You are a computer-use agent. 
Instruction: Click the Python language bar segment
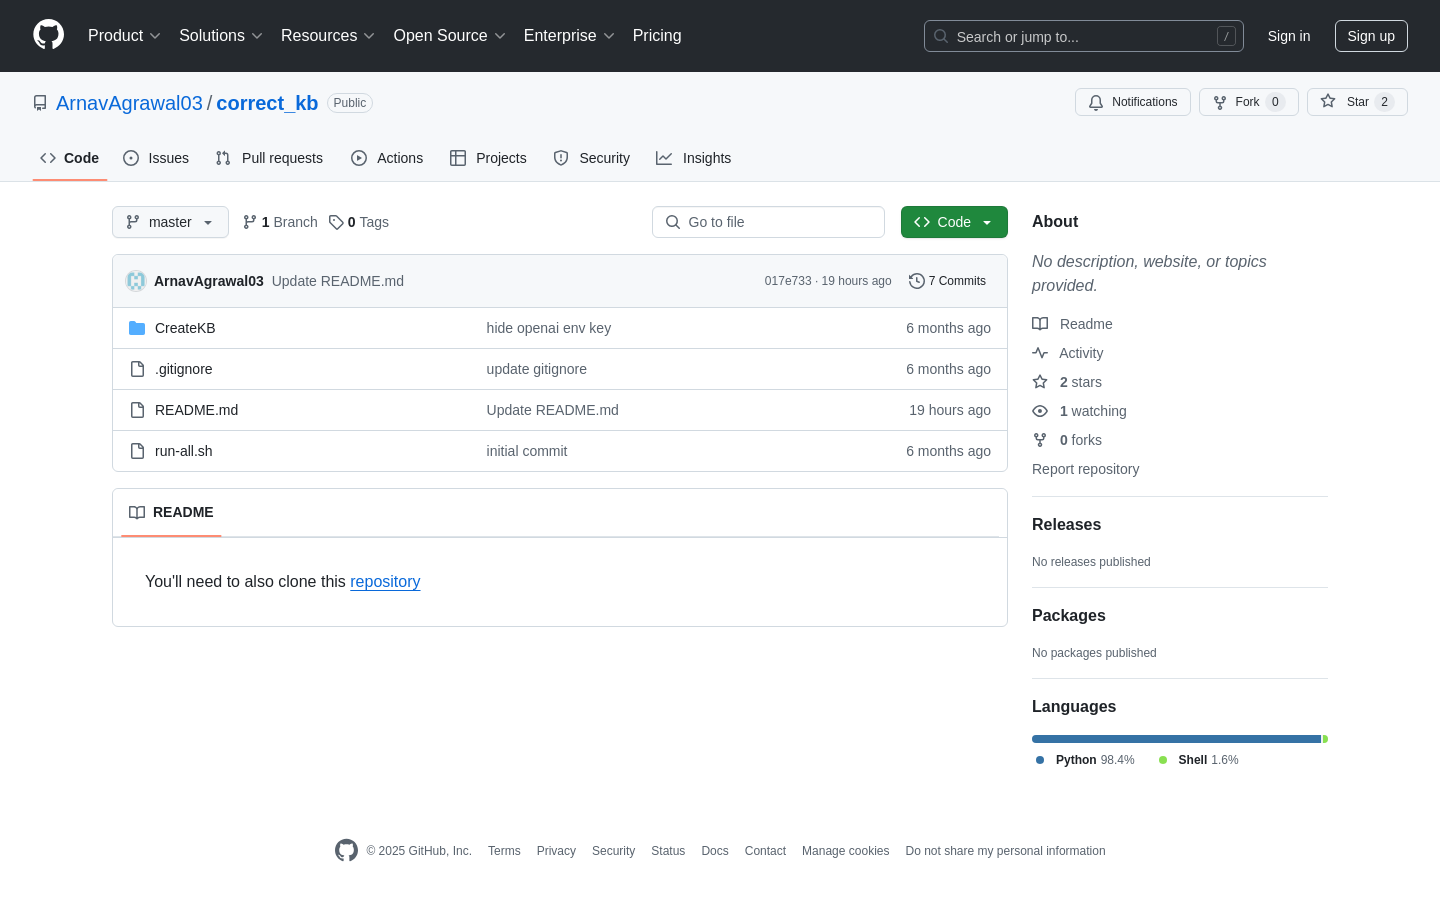(1177, 739)
